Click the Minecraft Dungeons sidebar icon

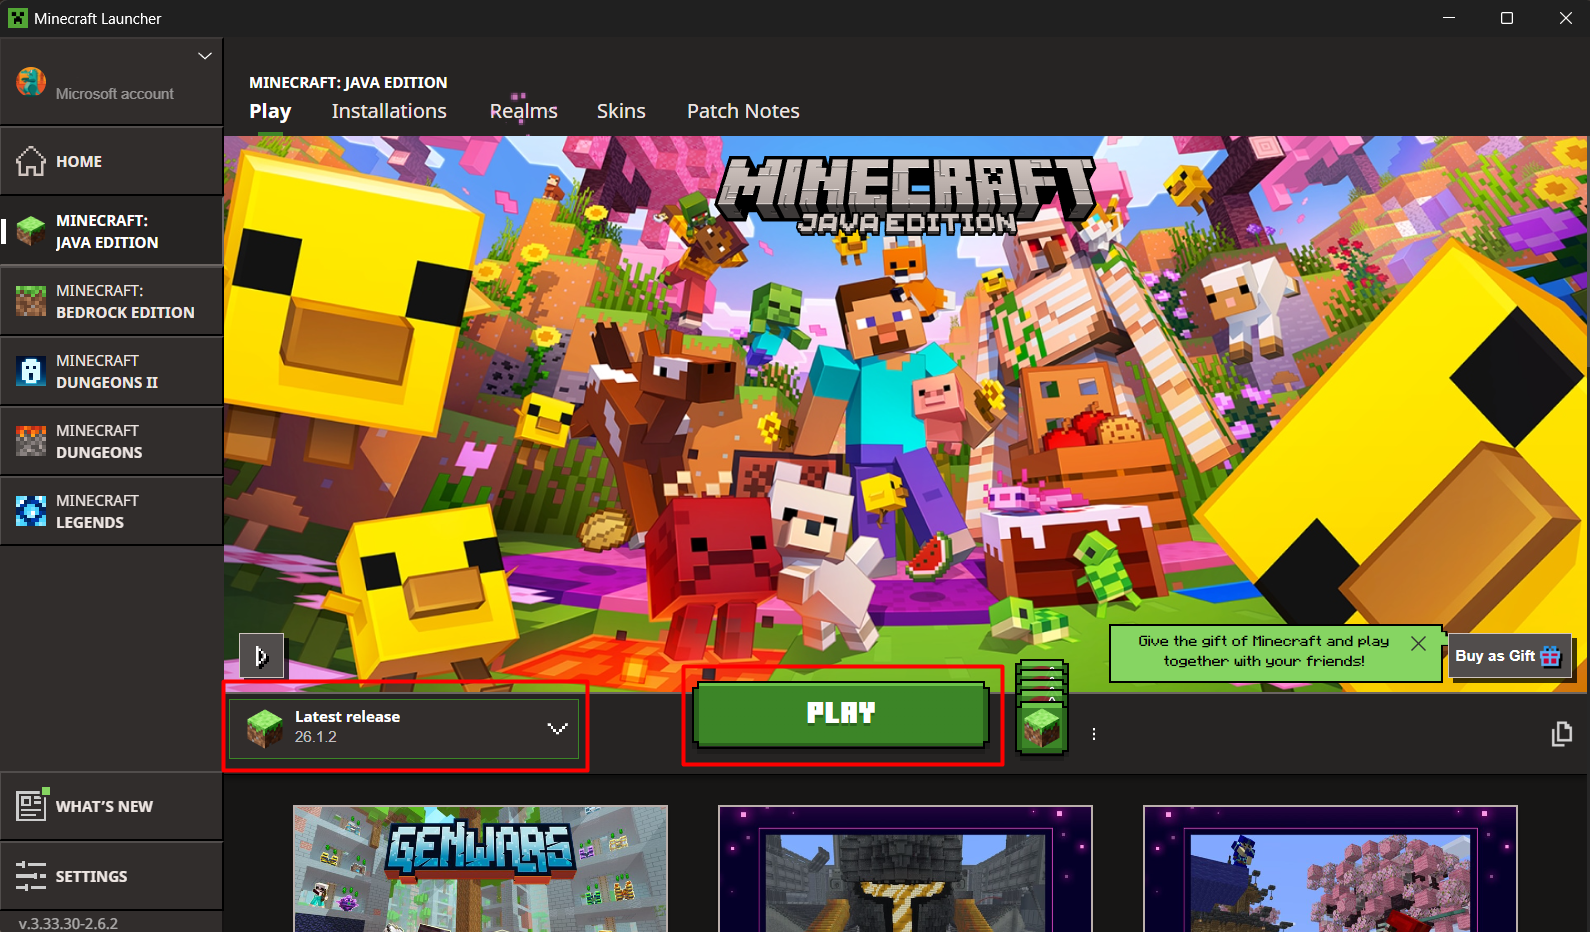coord(31,441)
